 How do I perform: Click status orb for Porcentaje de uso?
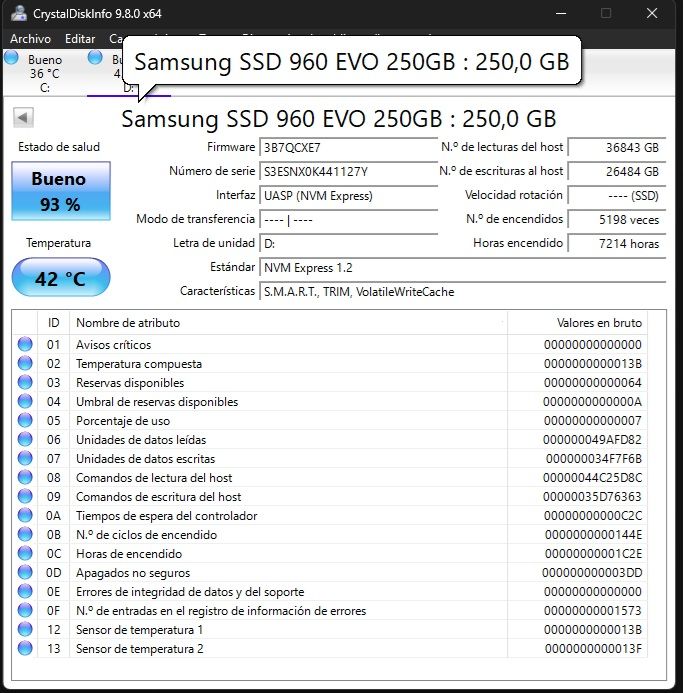point(25,420)
